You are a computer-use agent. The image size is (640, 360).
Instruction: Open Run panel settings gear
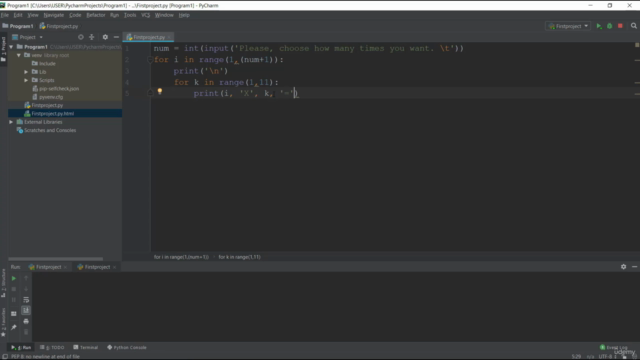coord(623,267)
